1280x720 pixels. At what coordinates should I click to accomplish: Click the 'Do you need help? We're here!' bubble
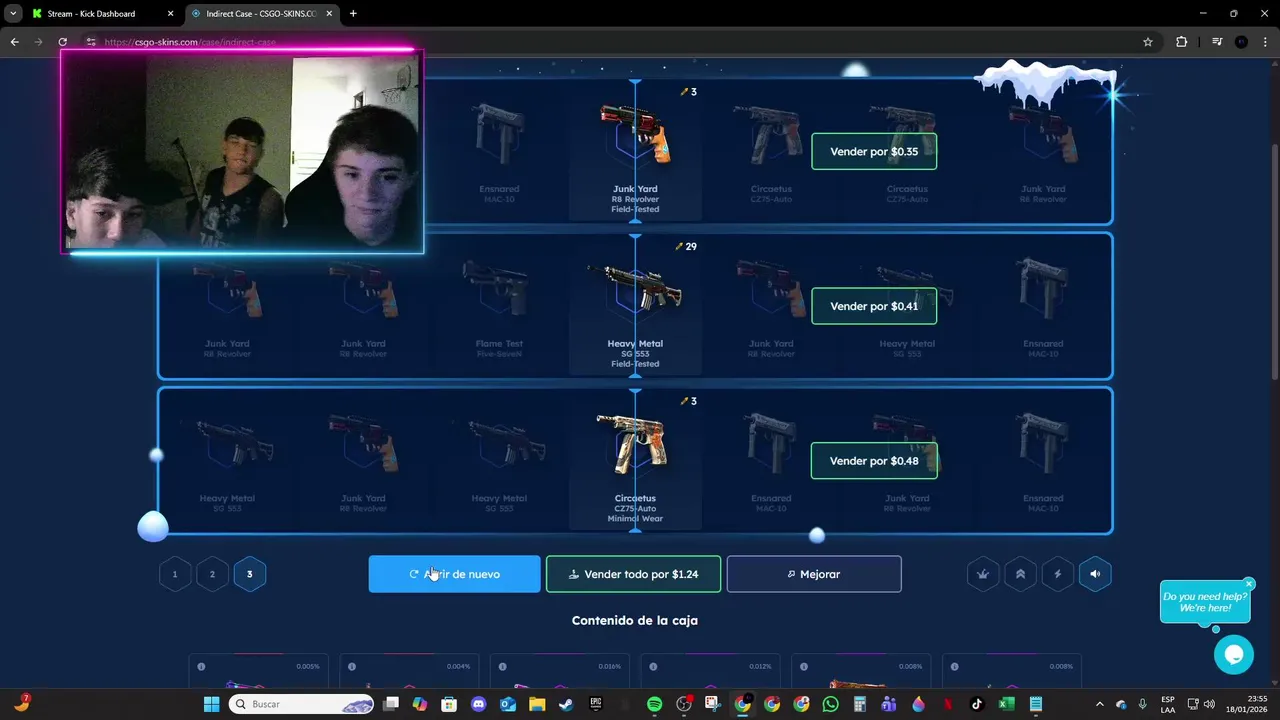coord(1204,602)
